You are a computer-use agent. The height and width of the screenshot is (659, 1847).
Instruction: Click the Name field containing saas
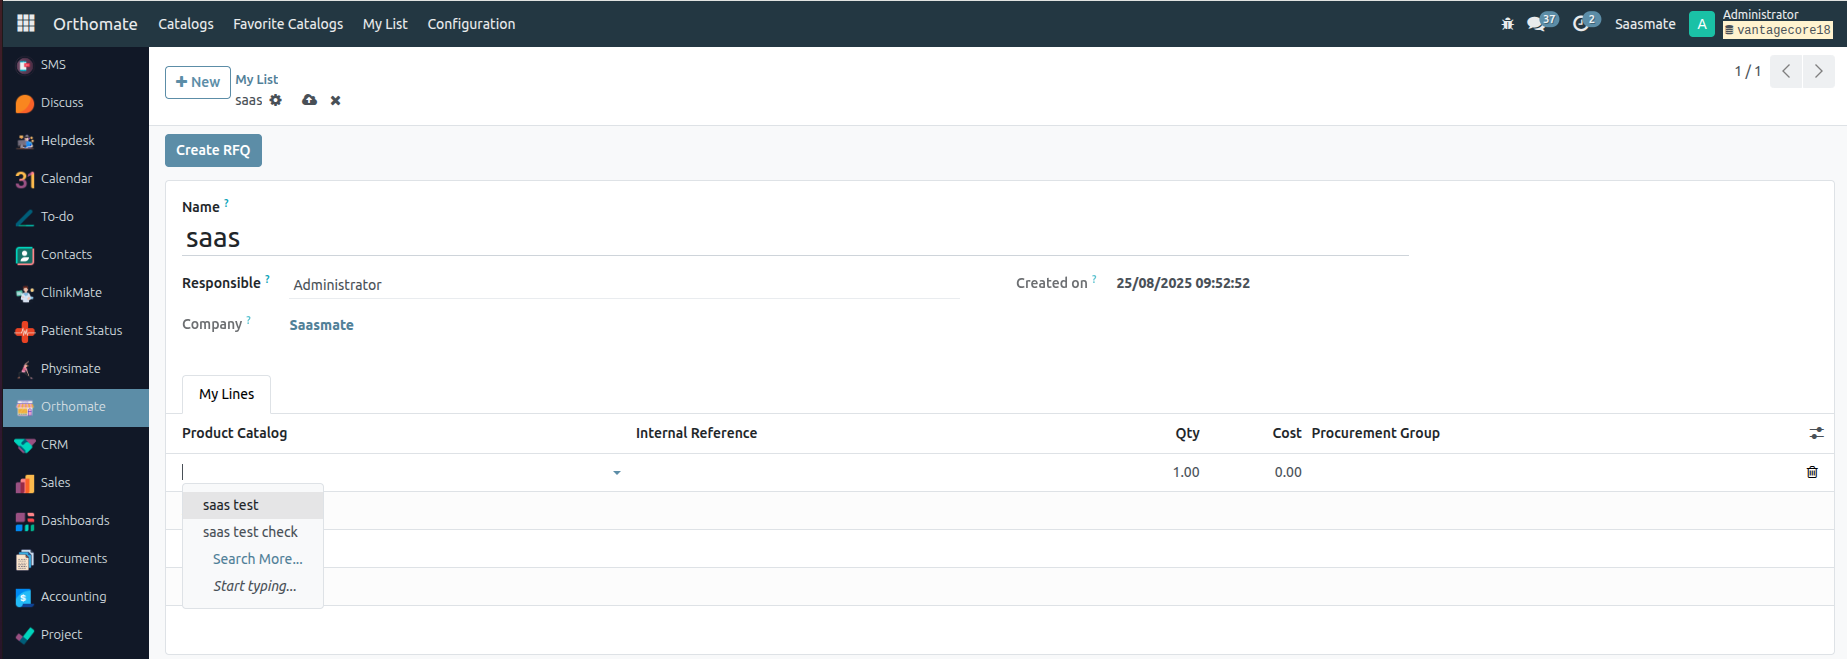[x=795, y=239]
